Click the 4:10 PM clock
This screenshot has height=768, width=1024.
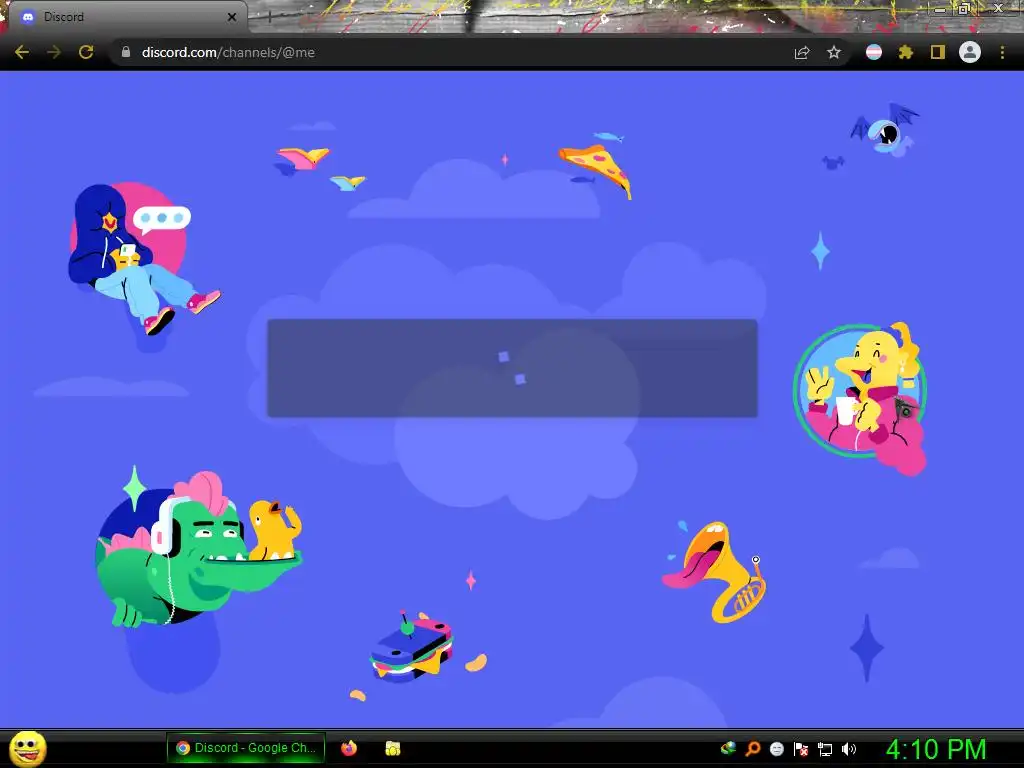[935, 749]
